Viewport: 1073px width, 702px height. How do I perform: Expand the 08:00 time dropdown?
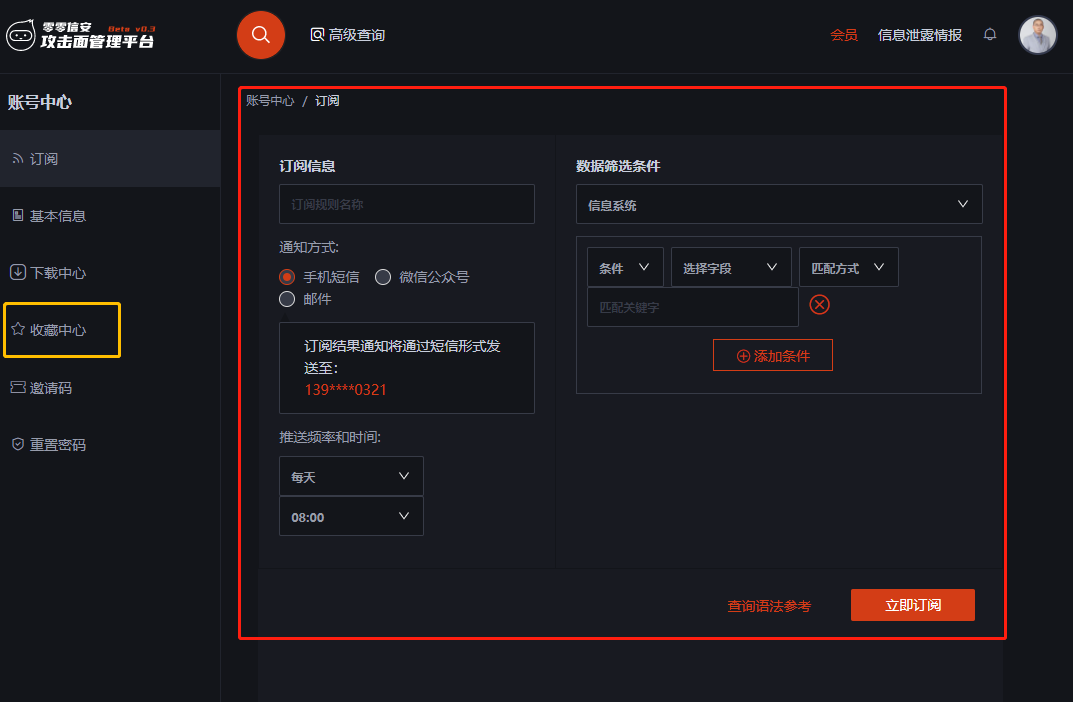point(351,517)
